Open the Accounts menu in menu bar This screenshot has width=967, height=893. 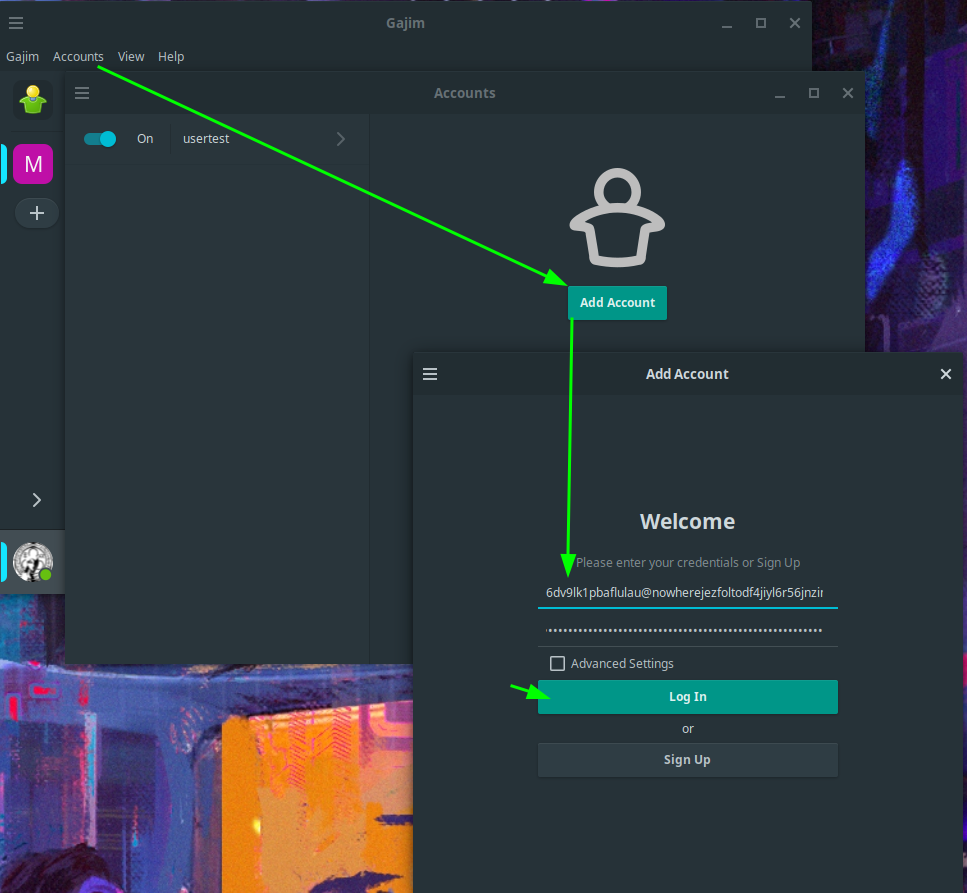point(78,57)
